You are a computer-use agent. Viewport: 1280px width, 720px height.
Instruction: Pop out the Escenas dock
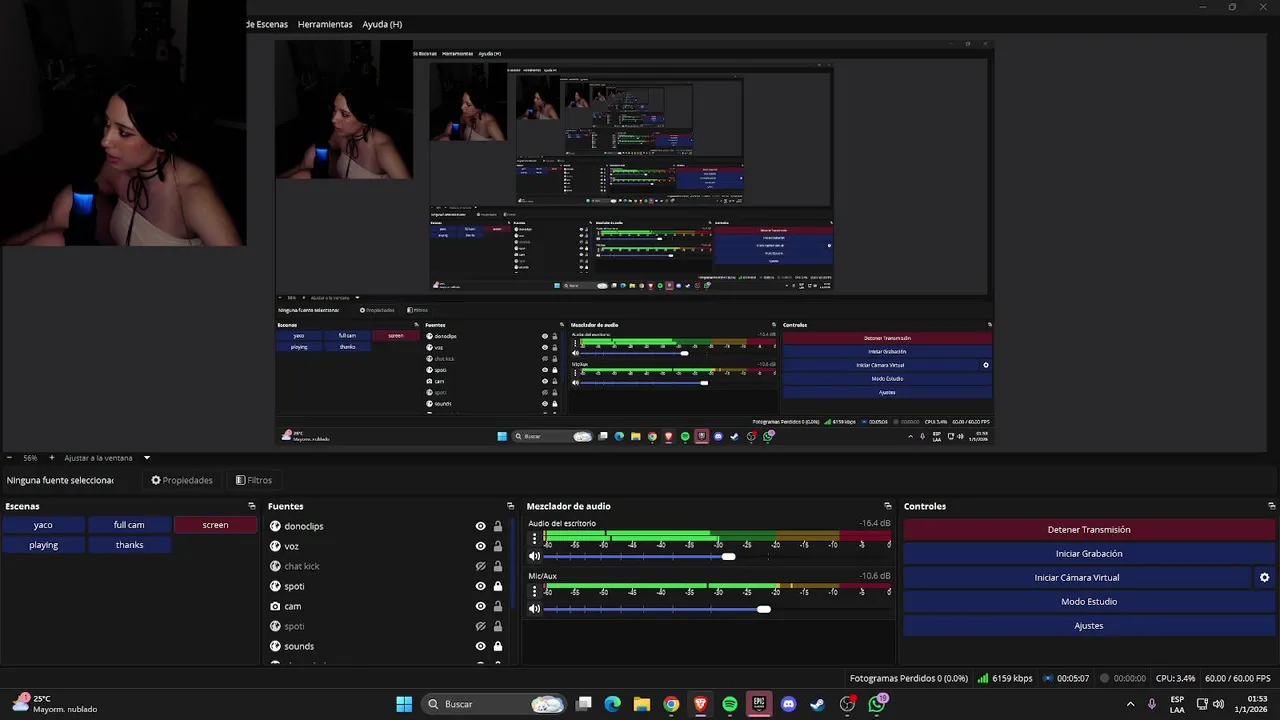click(252, 506)
